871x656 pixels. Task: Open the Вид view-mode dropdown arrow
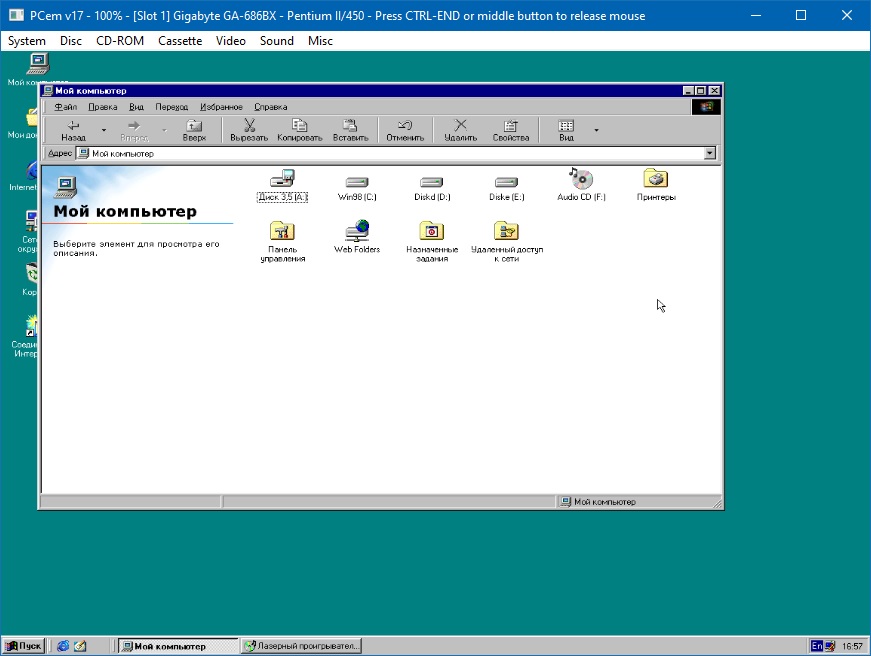596,130
